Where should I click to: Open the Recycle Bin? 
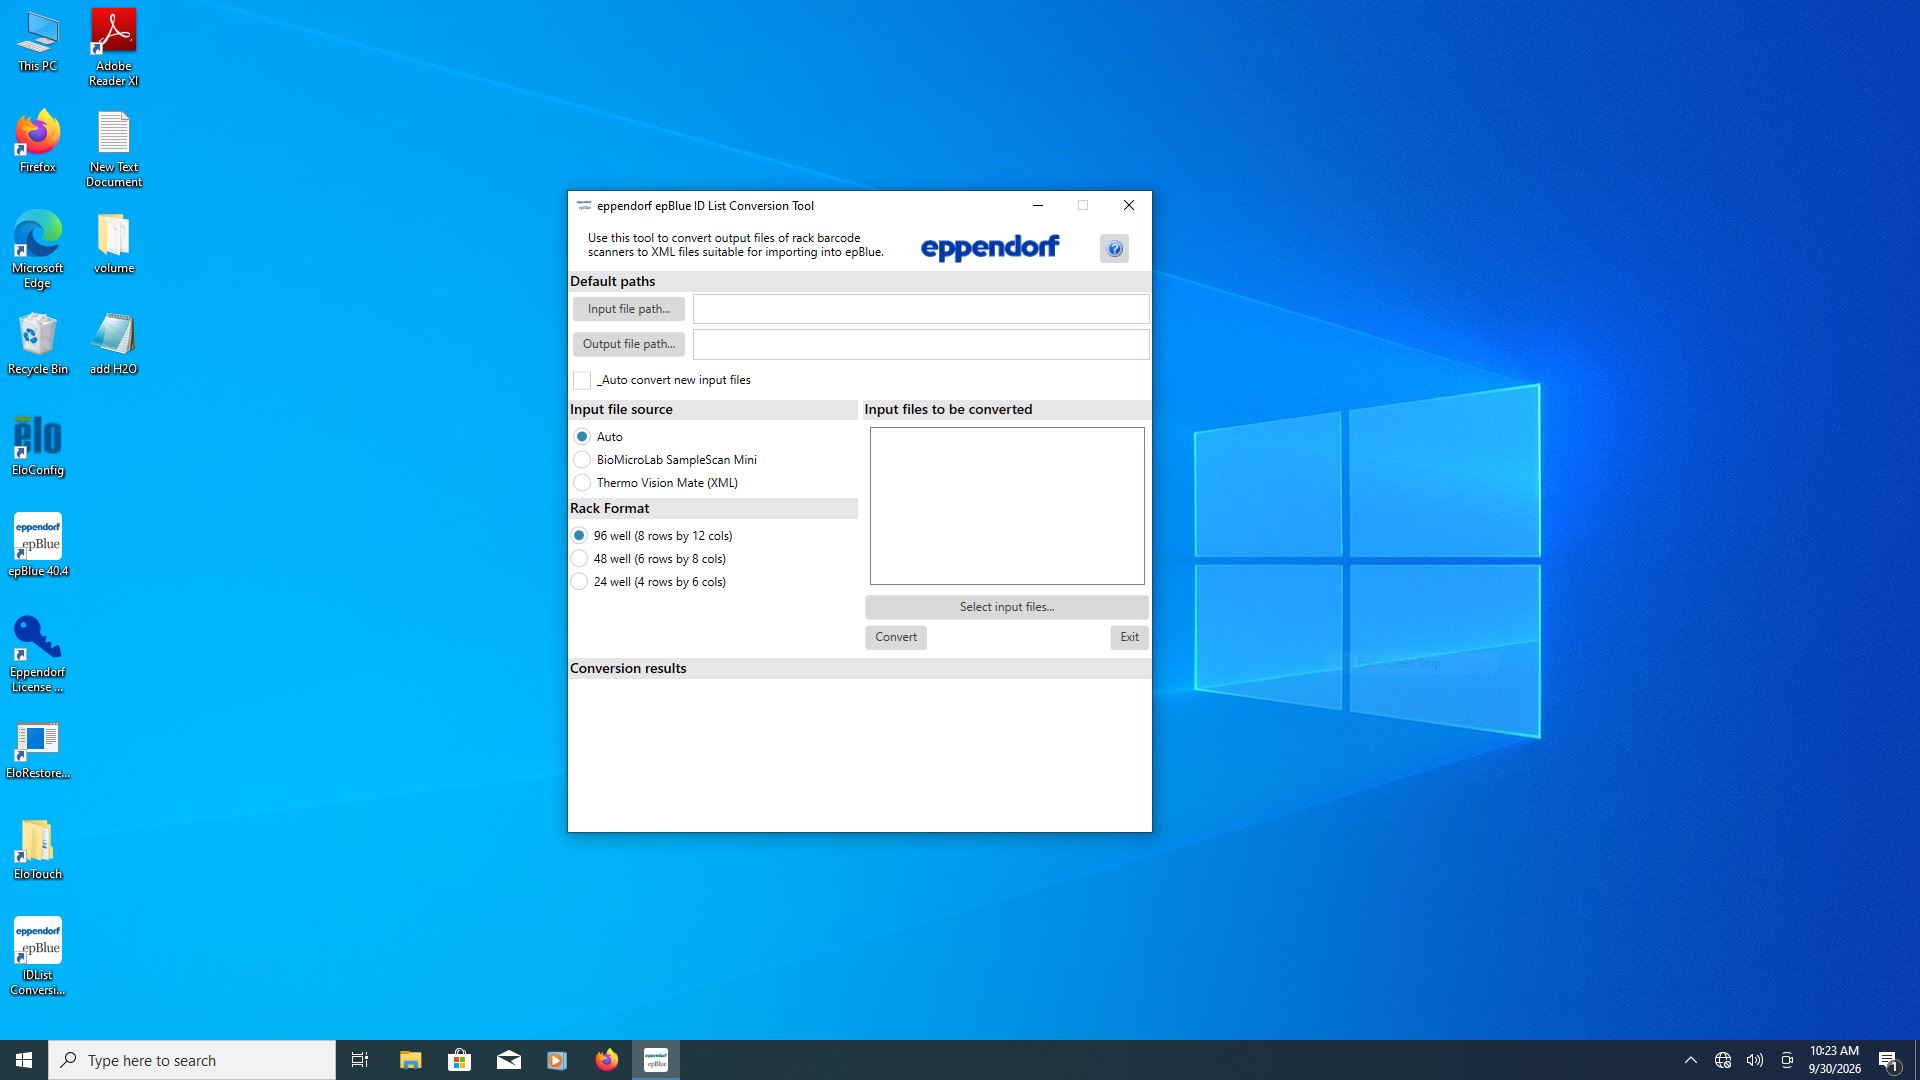tap(38, 344)
